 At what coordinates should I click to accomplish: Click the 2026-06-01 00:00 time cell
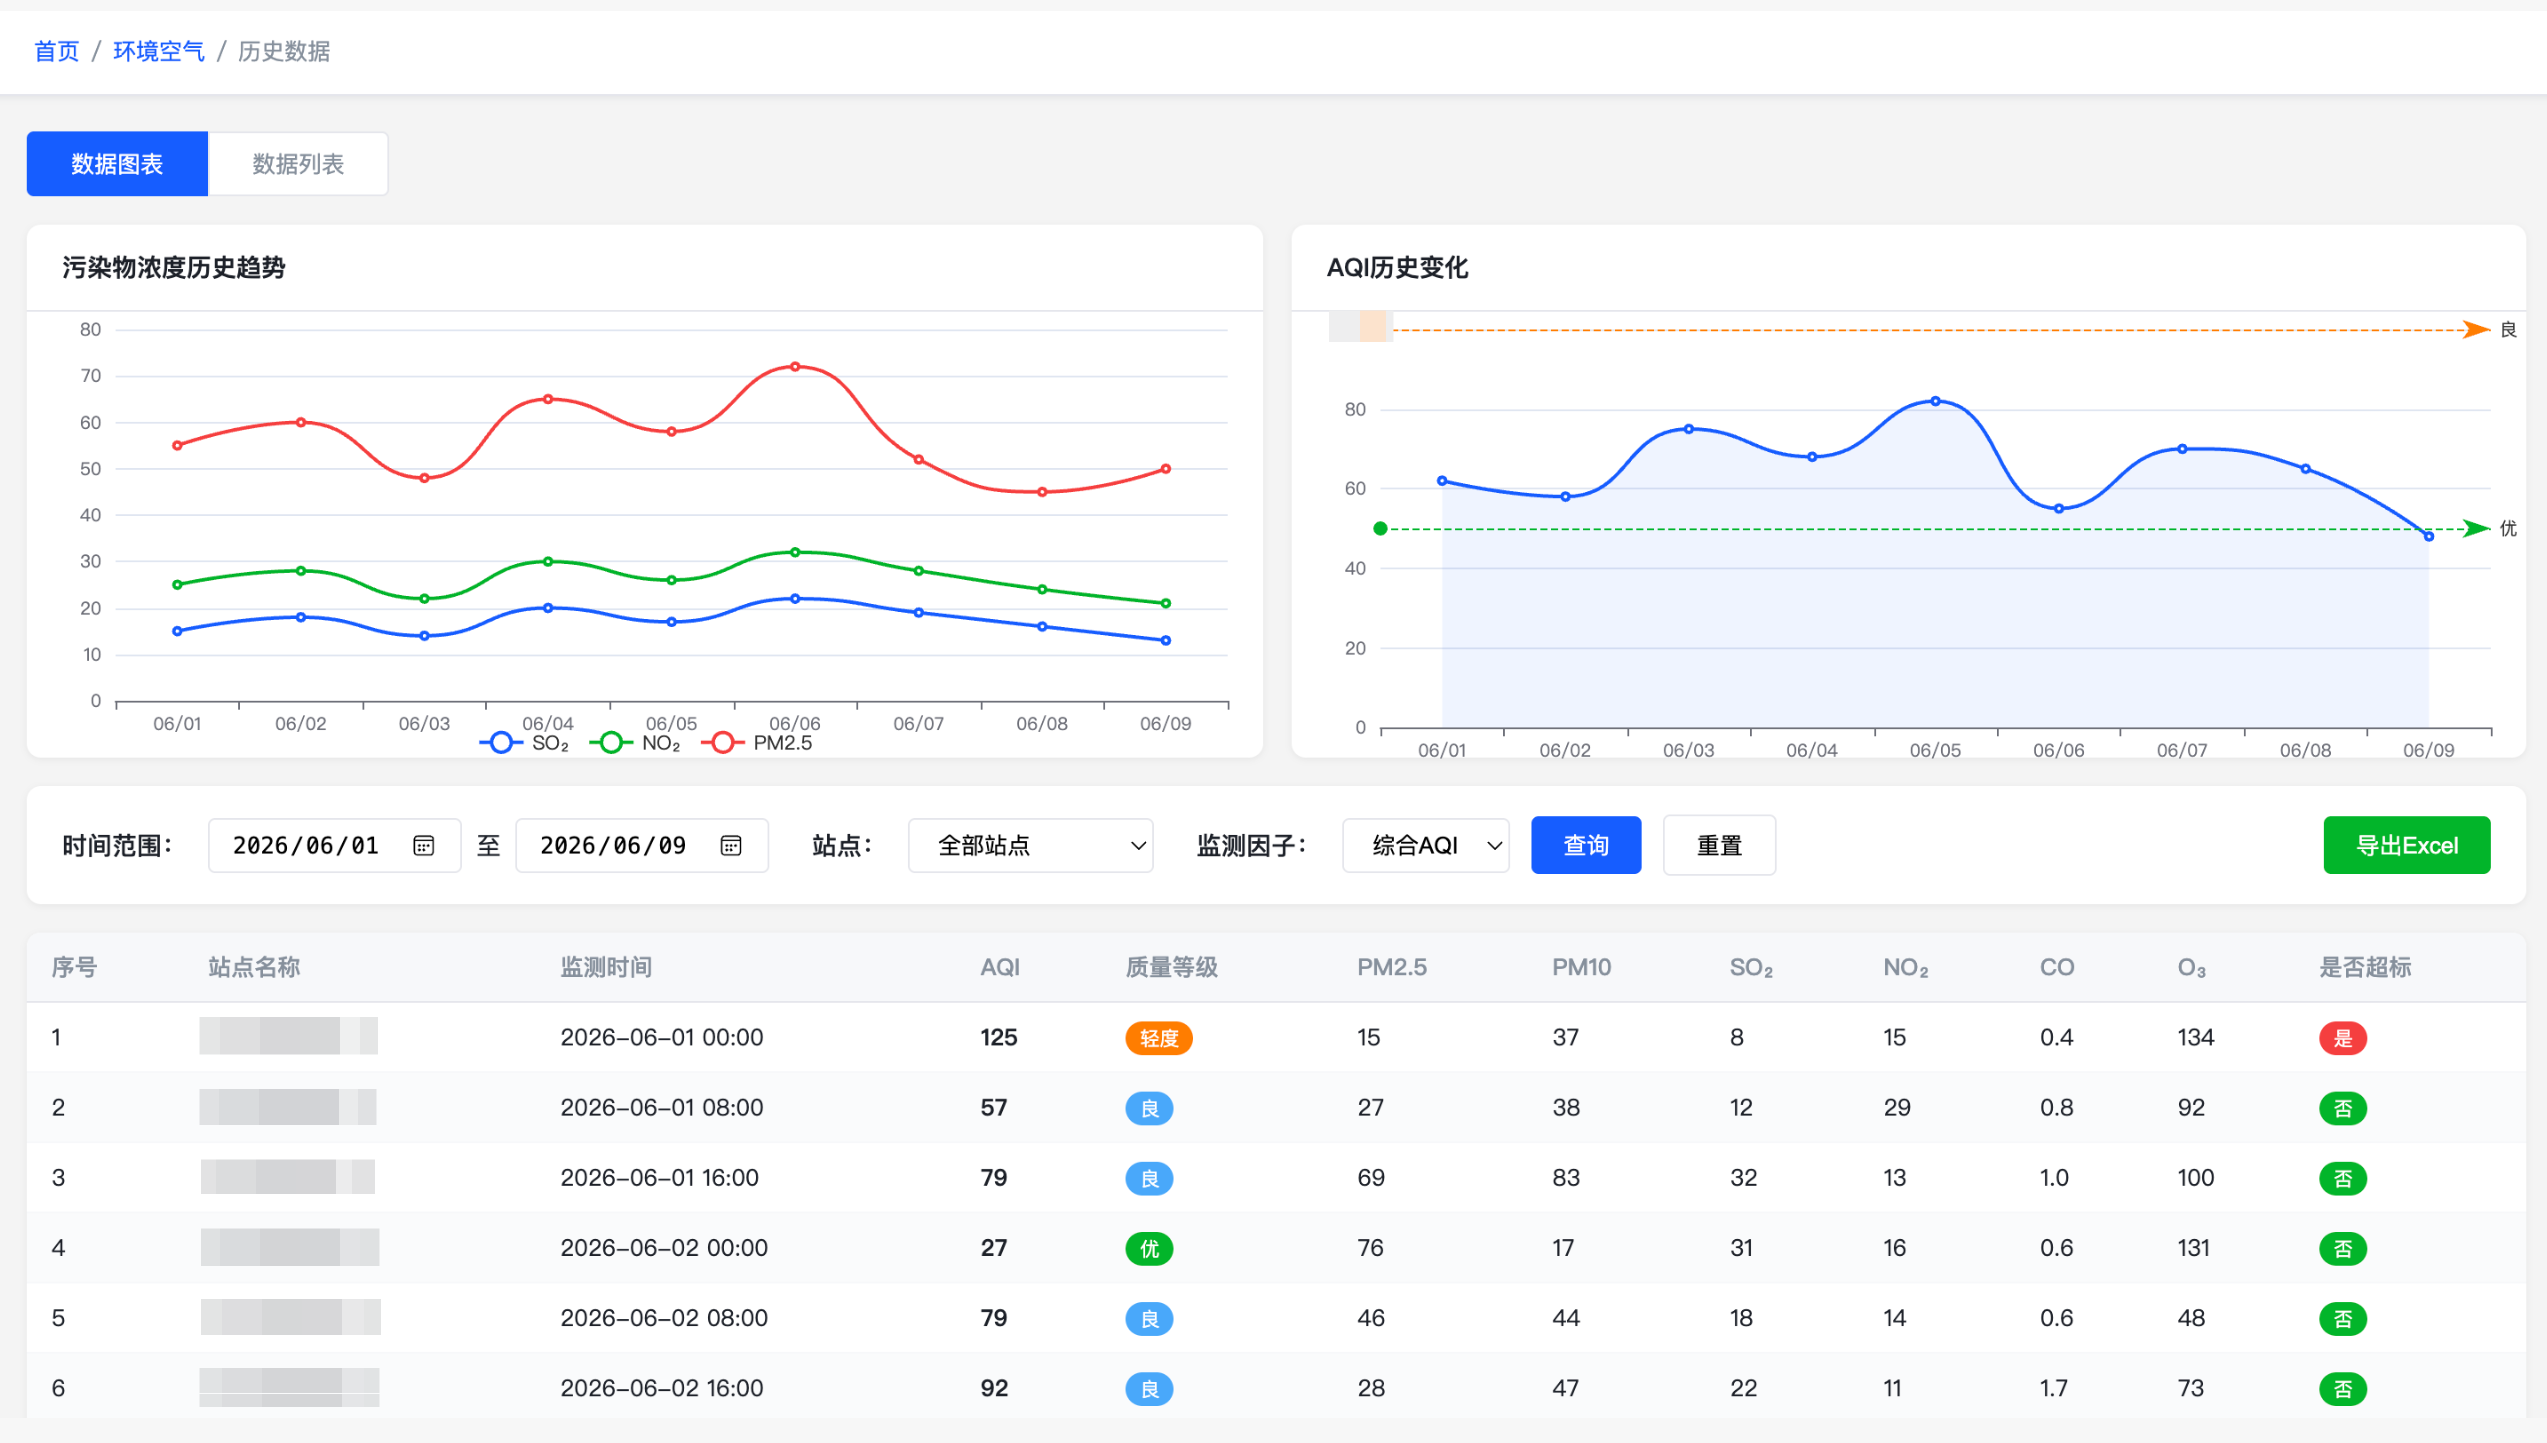click(x=662, y=1038)
